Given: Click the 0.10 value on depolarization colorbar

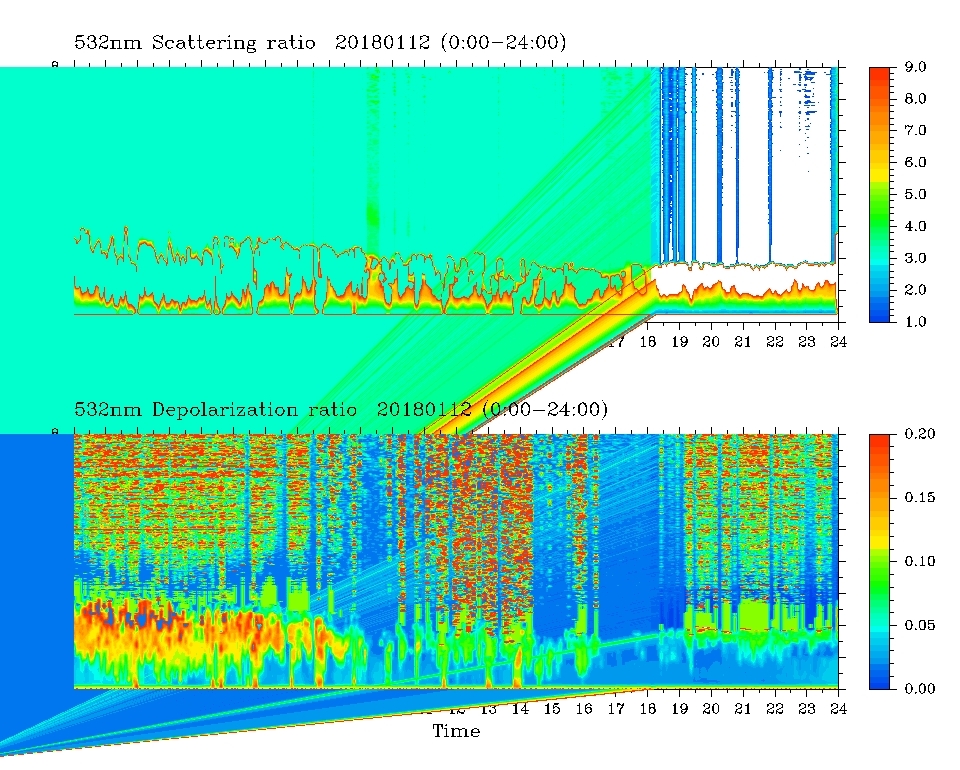Looking at the screenshot, I should pyautogui.click(x=920, y=561).
